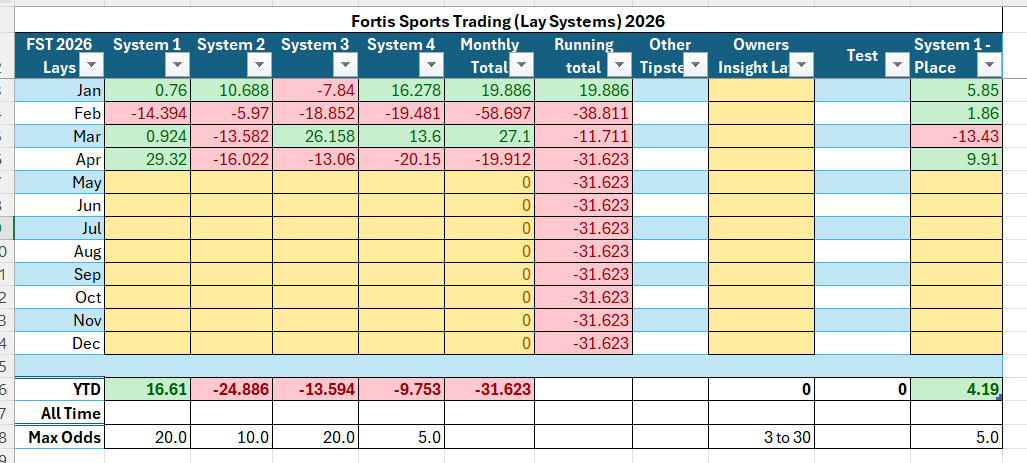
Task: Click YTD System 4 total -9.753
Action: point(401,390)
